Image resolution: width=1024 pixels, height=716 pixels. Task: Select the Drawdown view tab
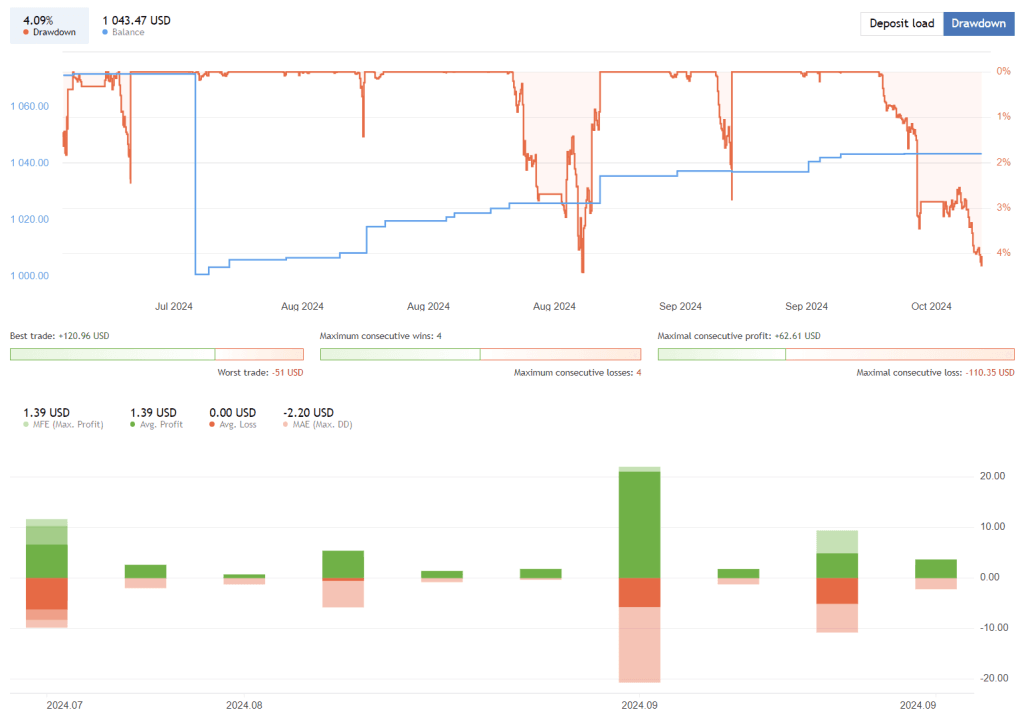tap(978, 23)
